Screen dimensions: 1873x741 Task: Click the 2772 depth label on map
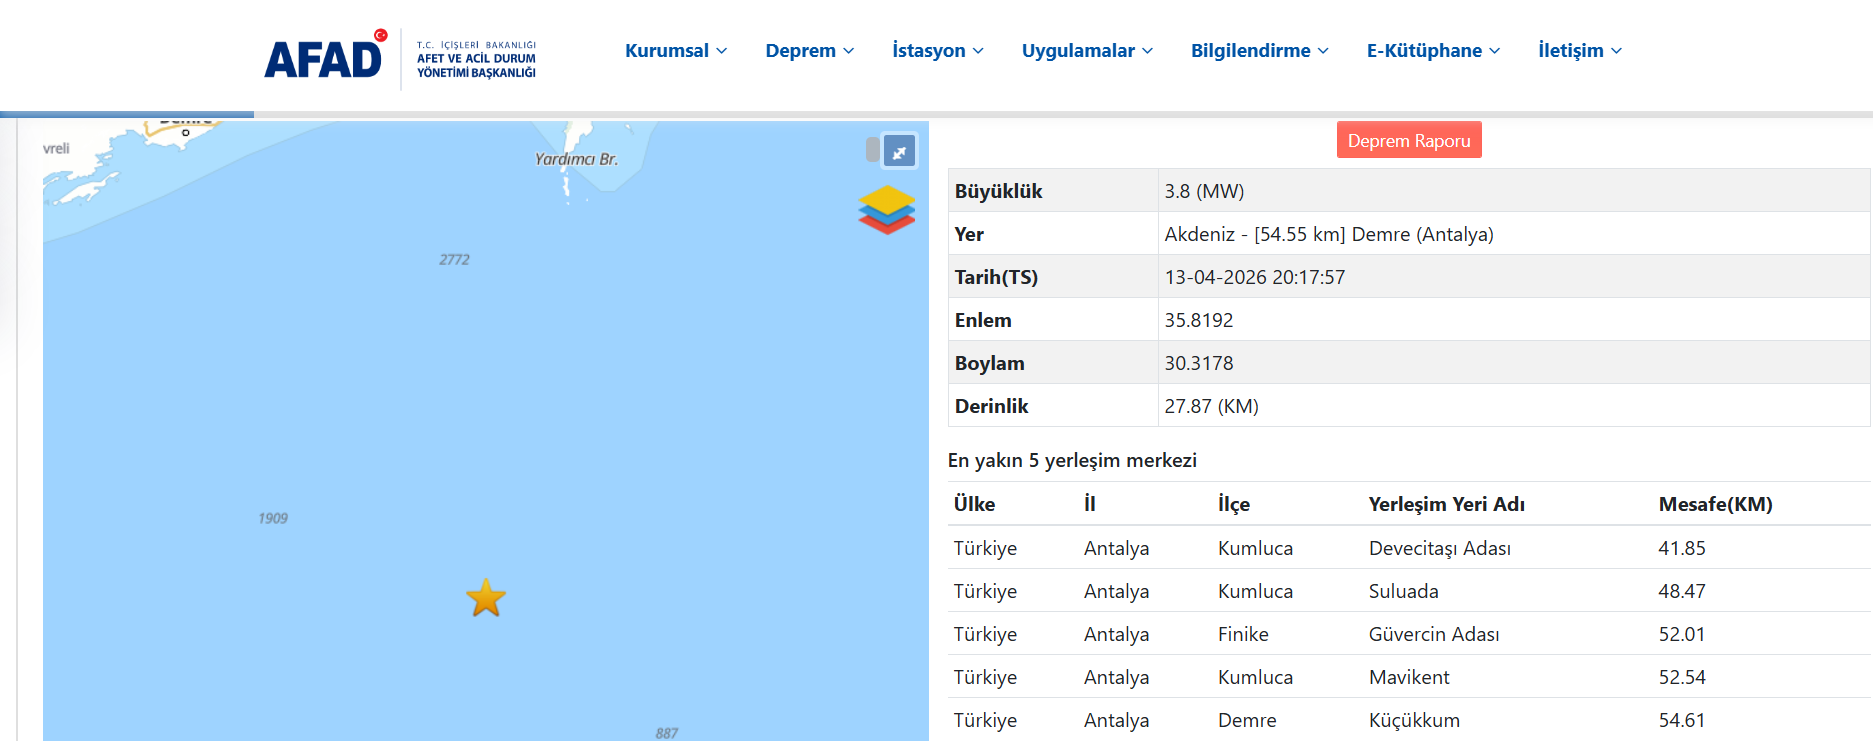click(x=454, y=260)
